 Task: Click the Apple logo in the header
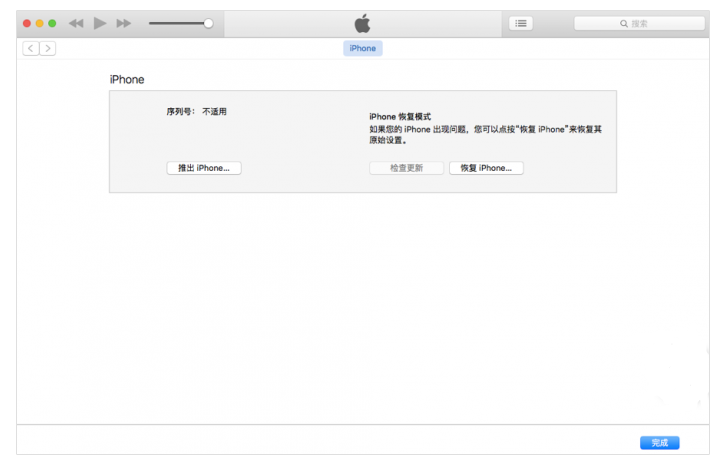point(363,23)
